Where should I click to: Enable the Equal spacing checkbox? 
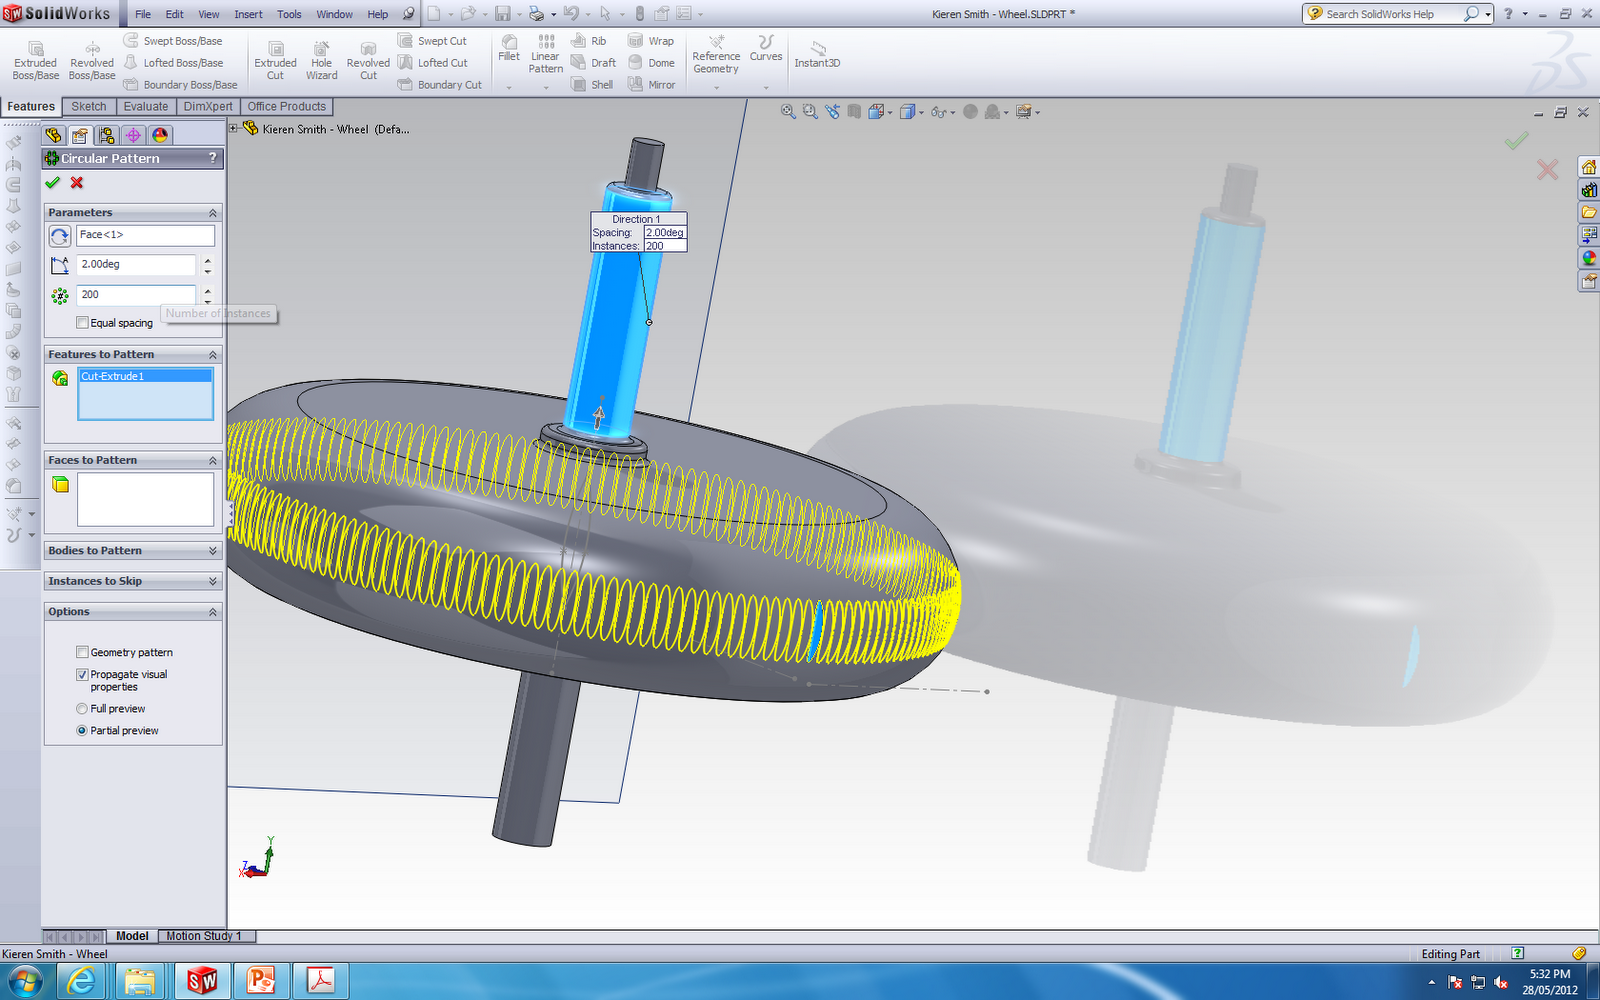click(83, 323)
